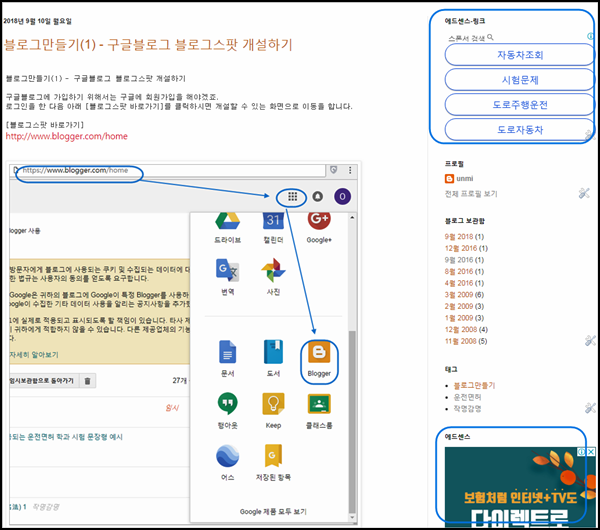Open archive 4월 2016

point(459,283)
